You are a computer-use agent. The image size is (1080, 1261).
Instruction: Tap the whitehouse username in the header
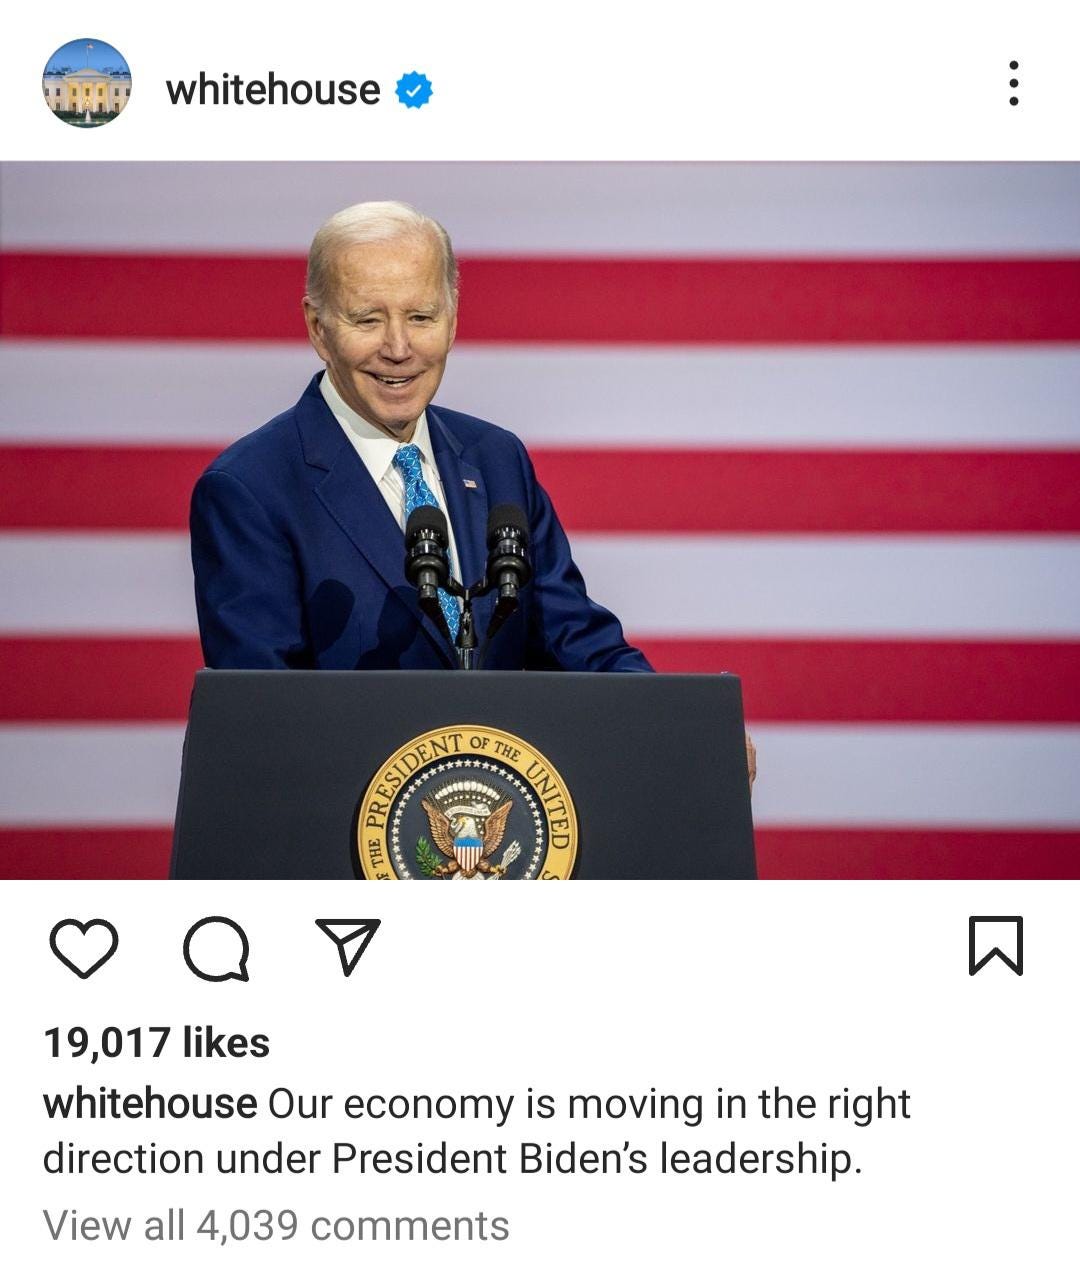coord(272,90)
